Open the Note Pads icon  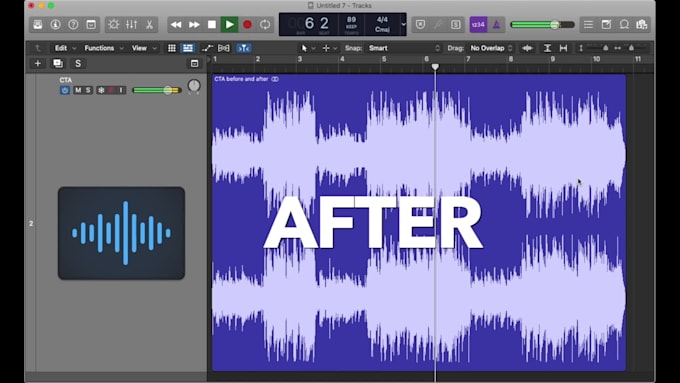(606, 25)
